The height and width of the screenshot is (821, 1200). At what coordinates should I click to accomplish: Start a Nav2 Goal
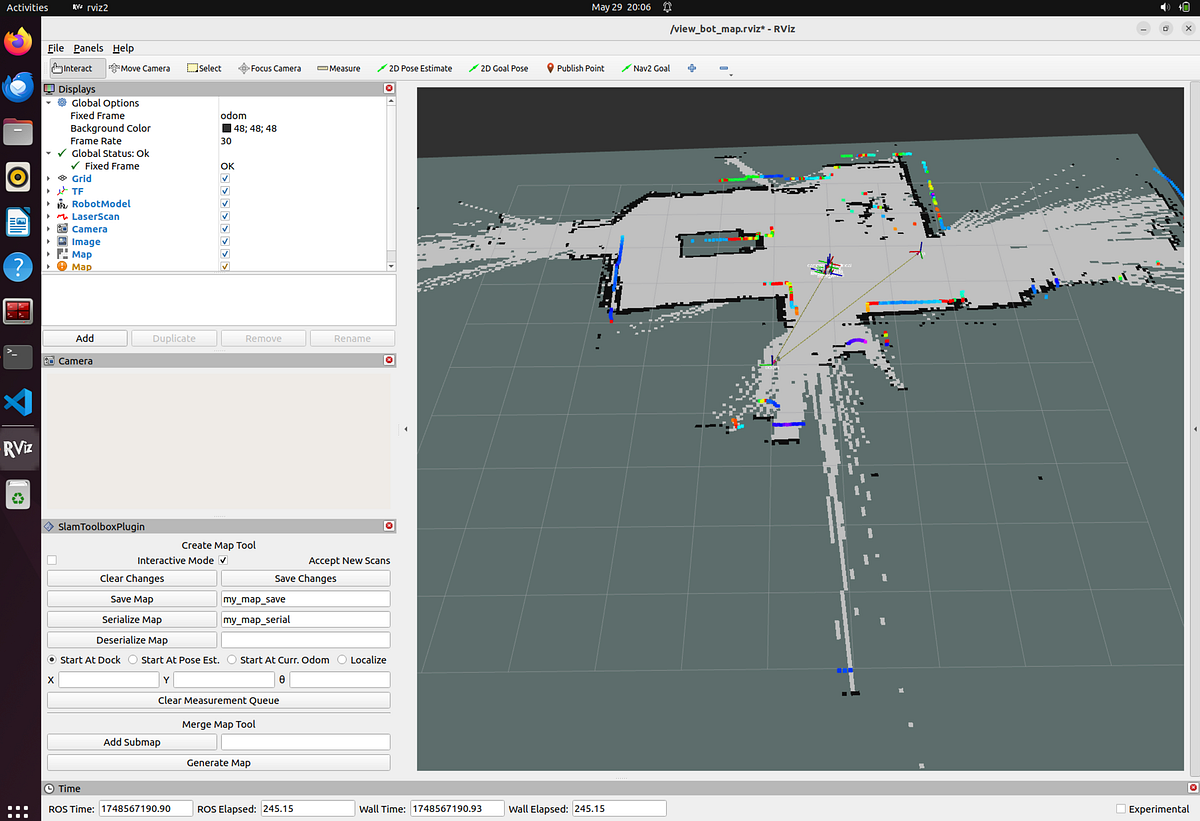(645, 68)
